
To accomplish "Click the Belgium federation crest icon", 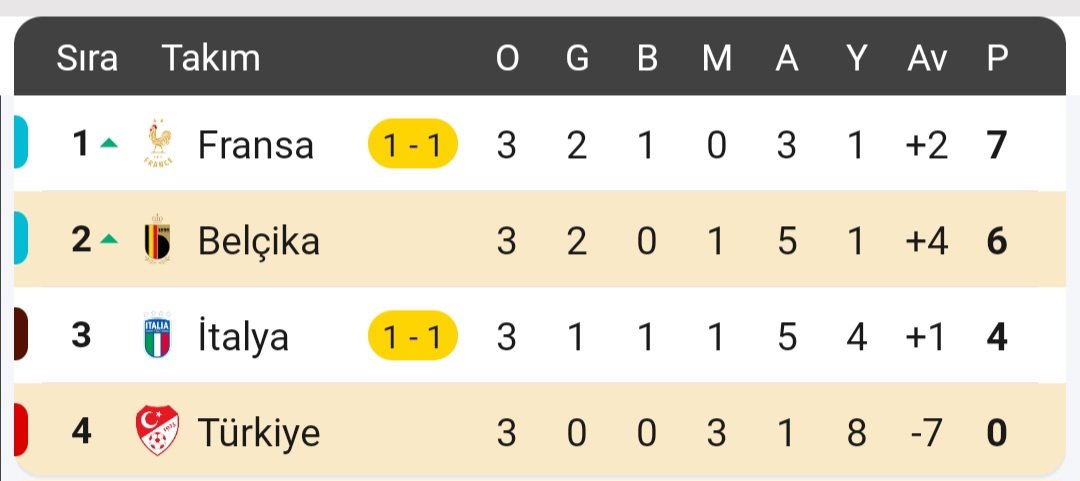I will [x=158, y=240].
